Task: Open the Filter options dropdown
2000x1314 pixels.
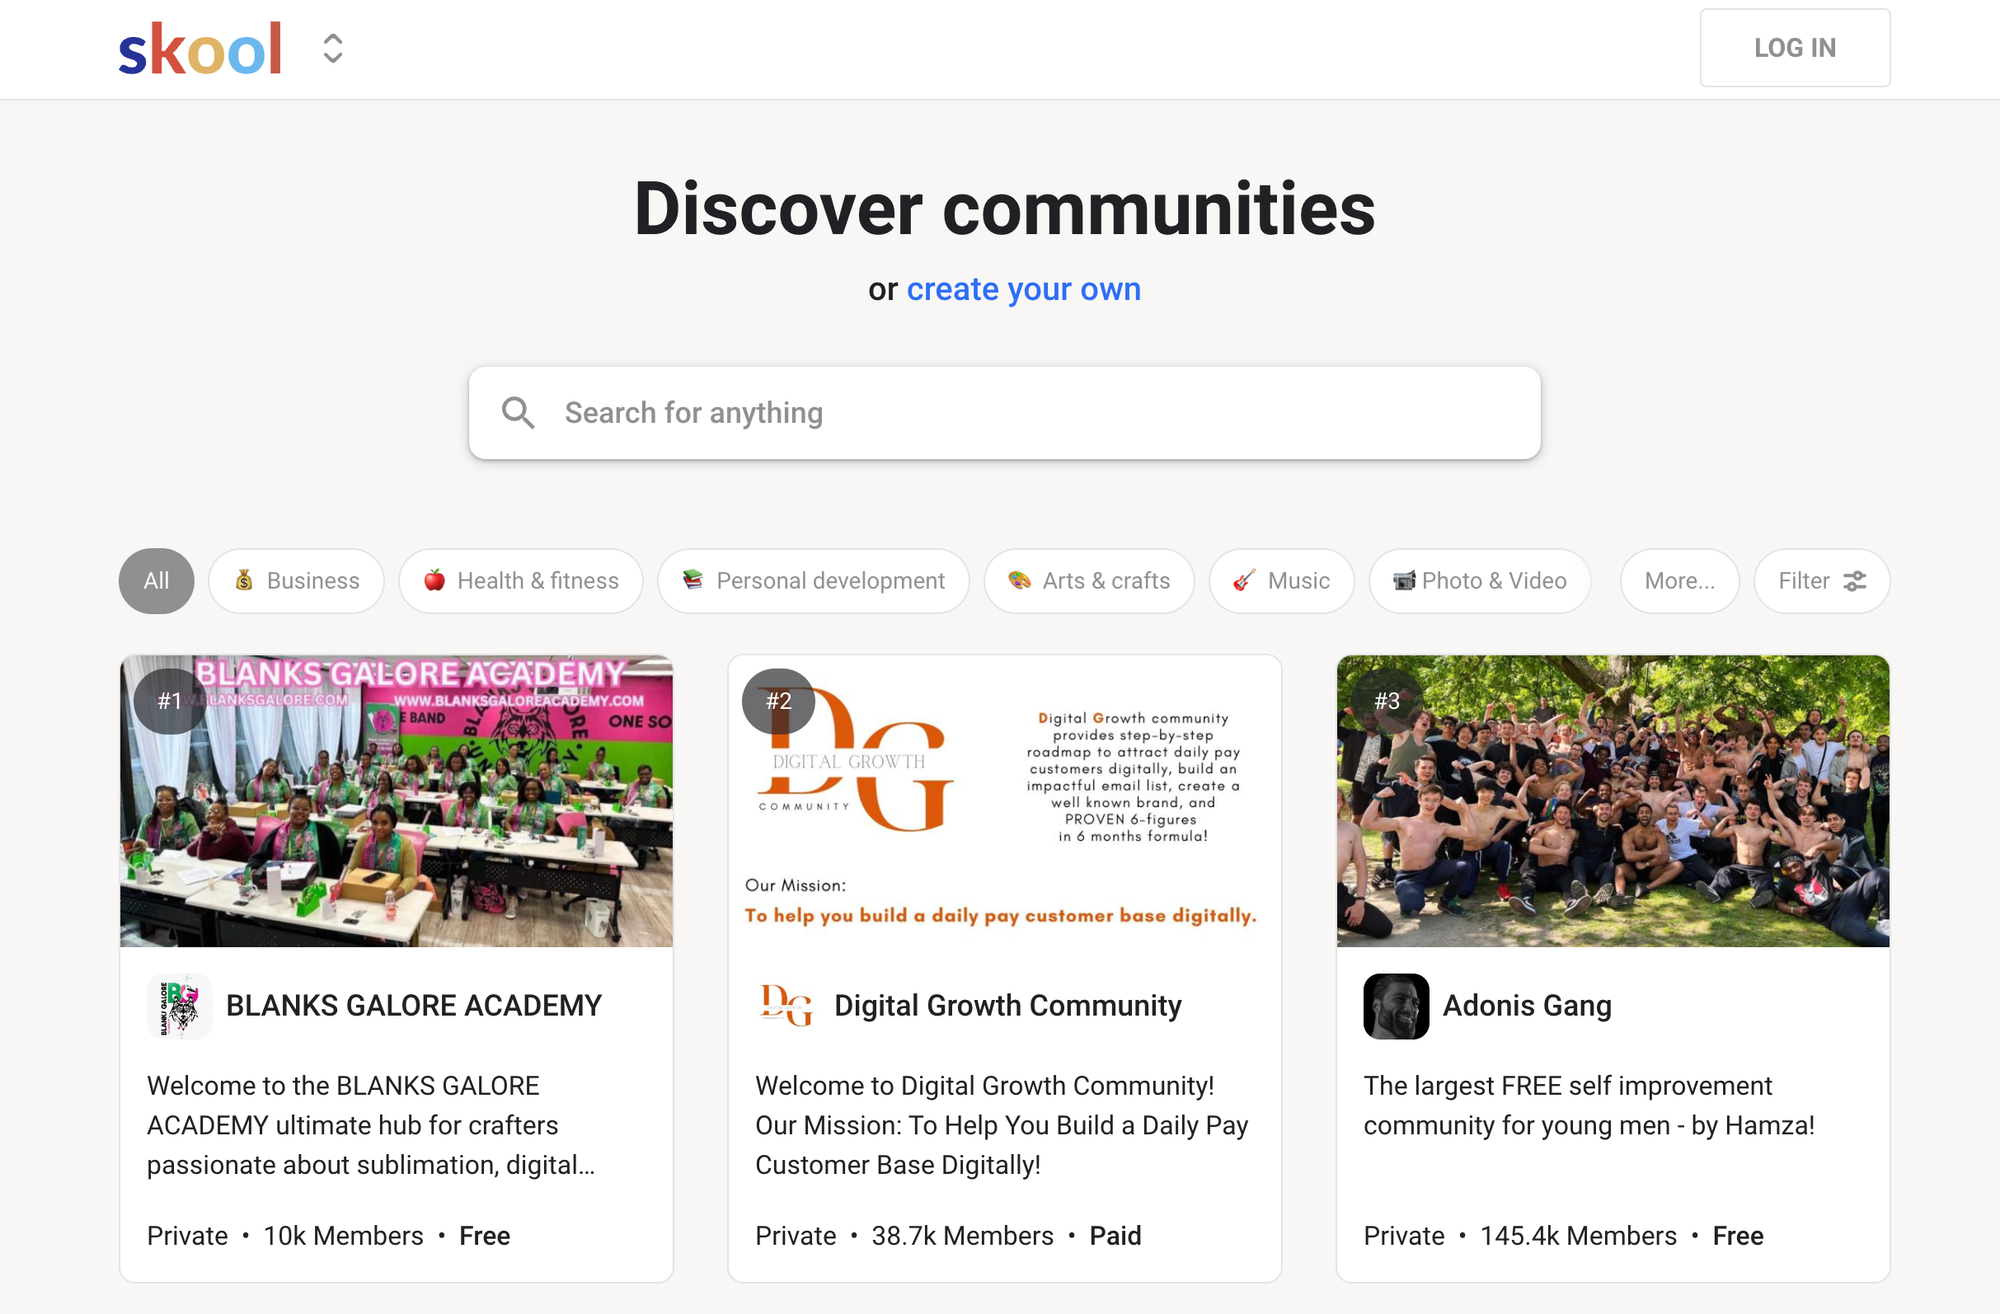Action: (x=1822, y=581)
